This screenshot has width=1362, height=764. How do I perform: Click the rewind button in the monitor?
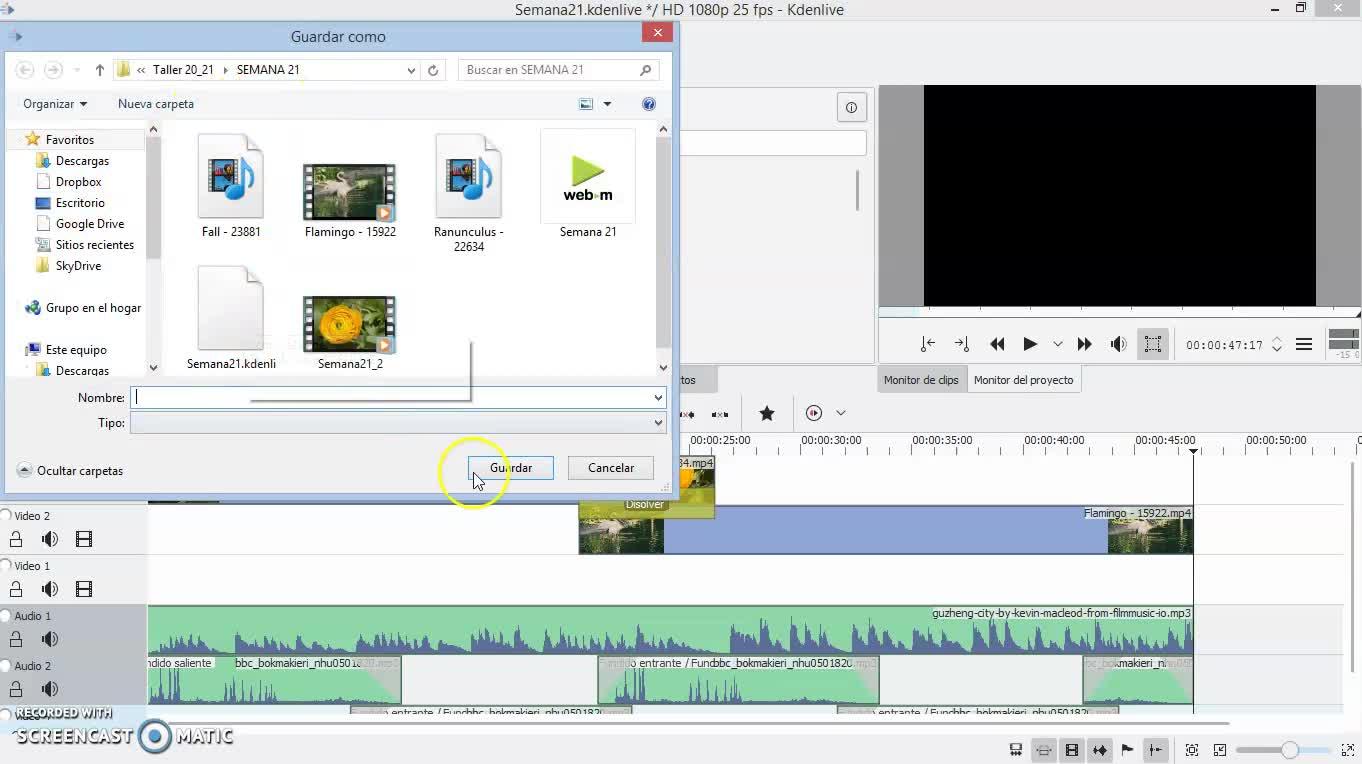997,344
